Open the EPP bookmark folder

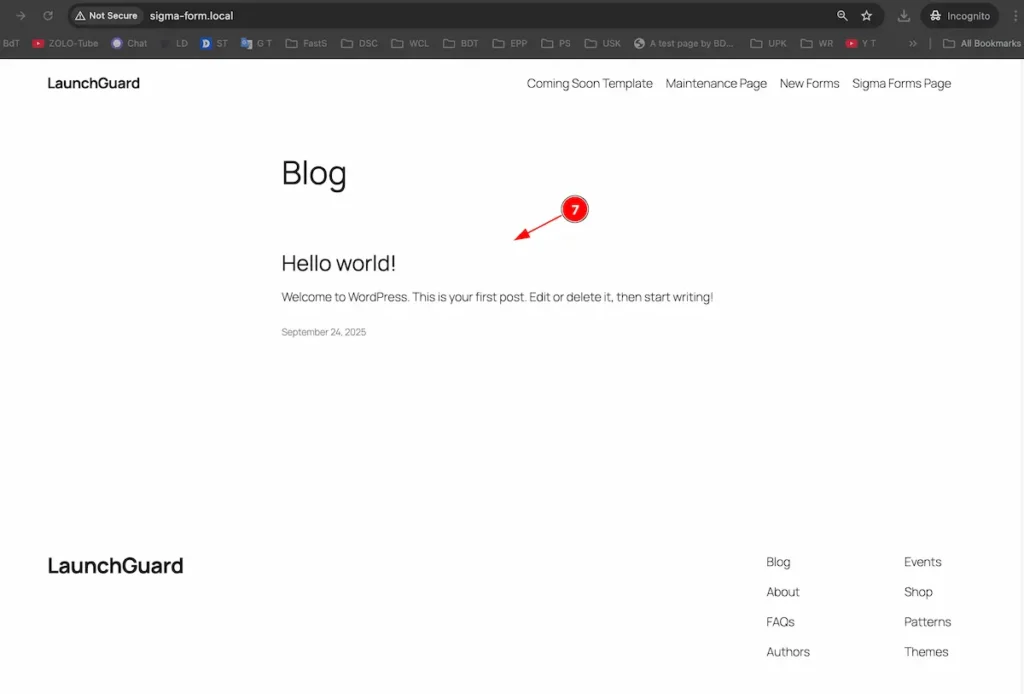point(510,43)
